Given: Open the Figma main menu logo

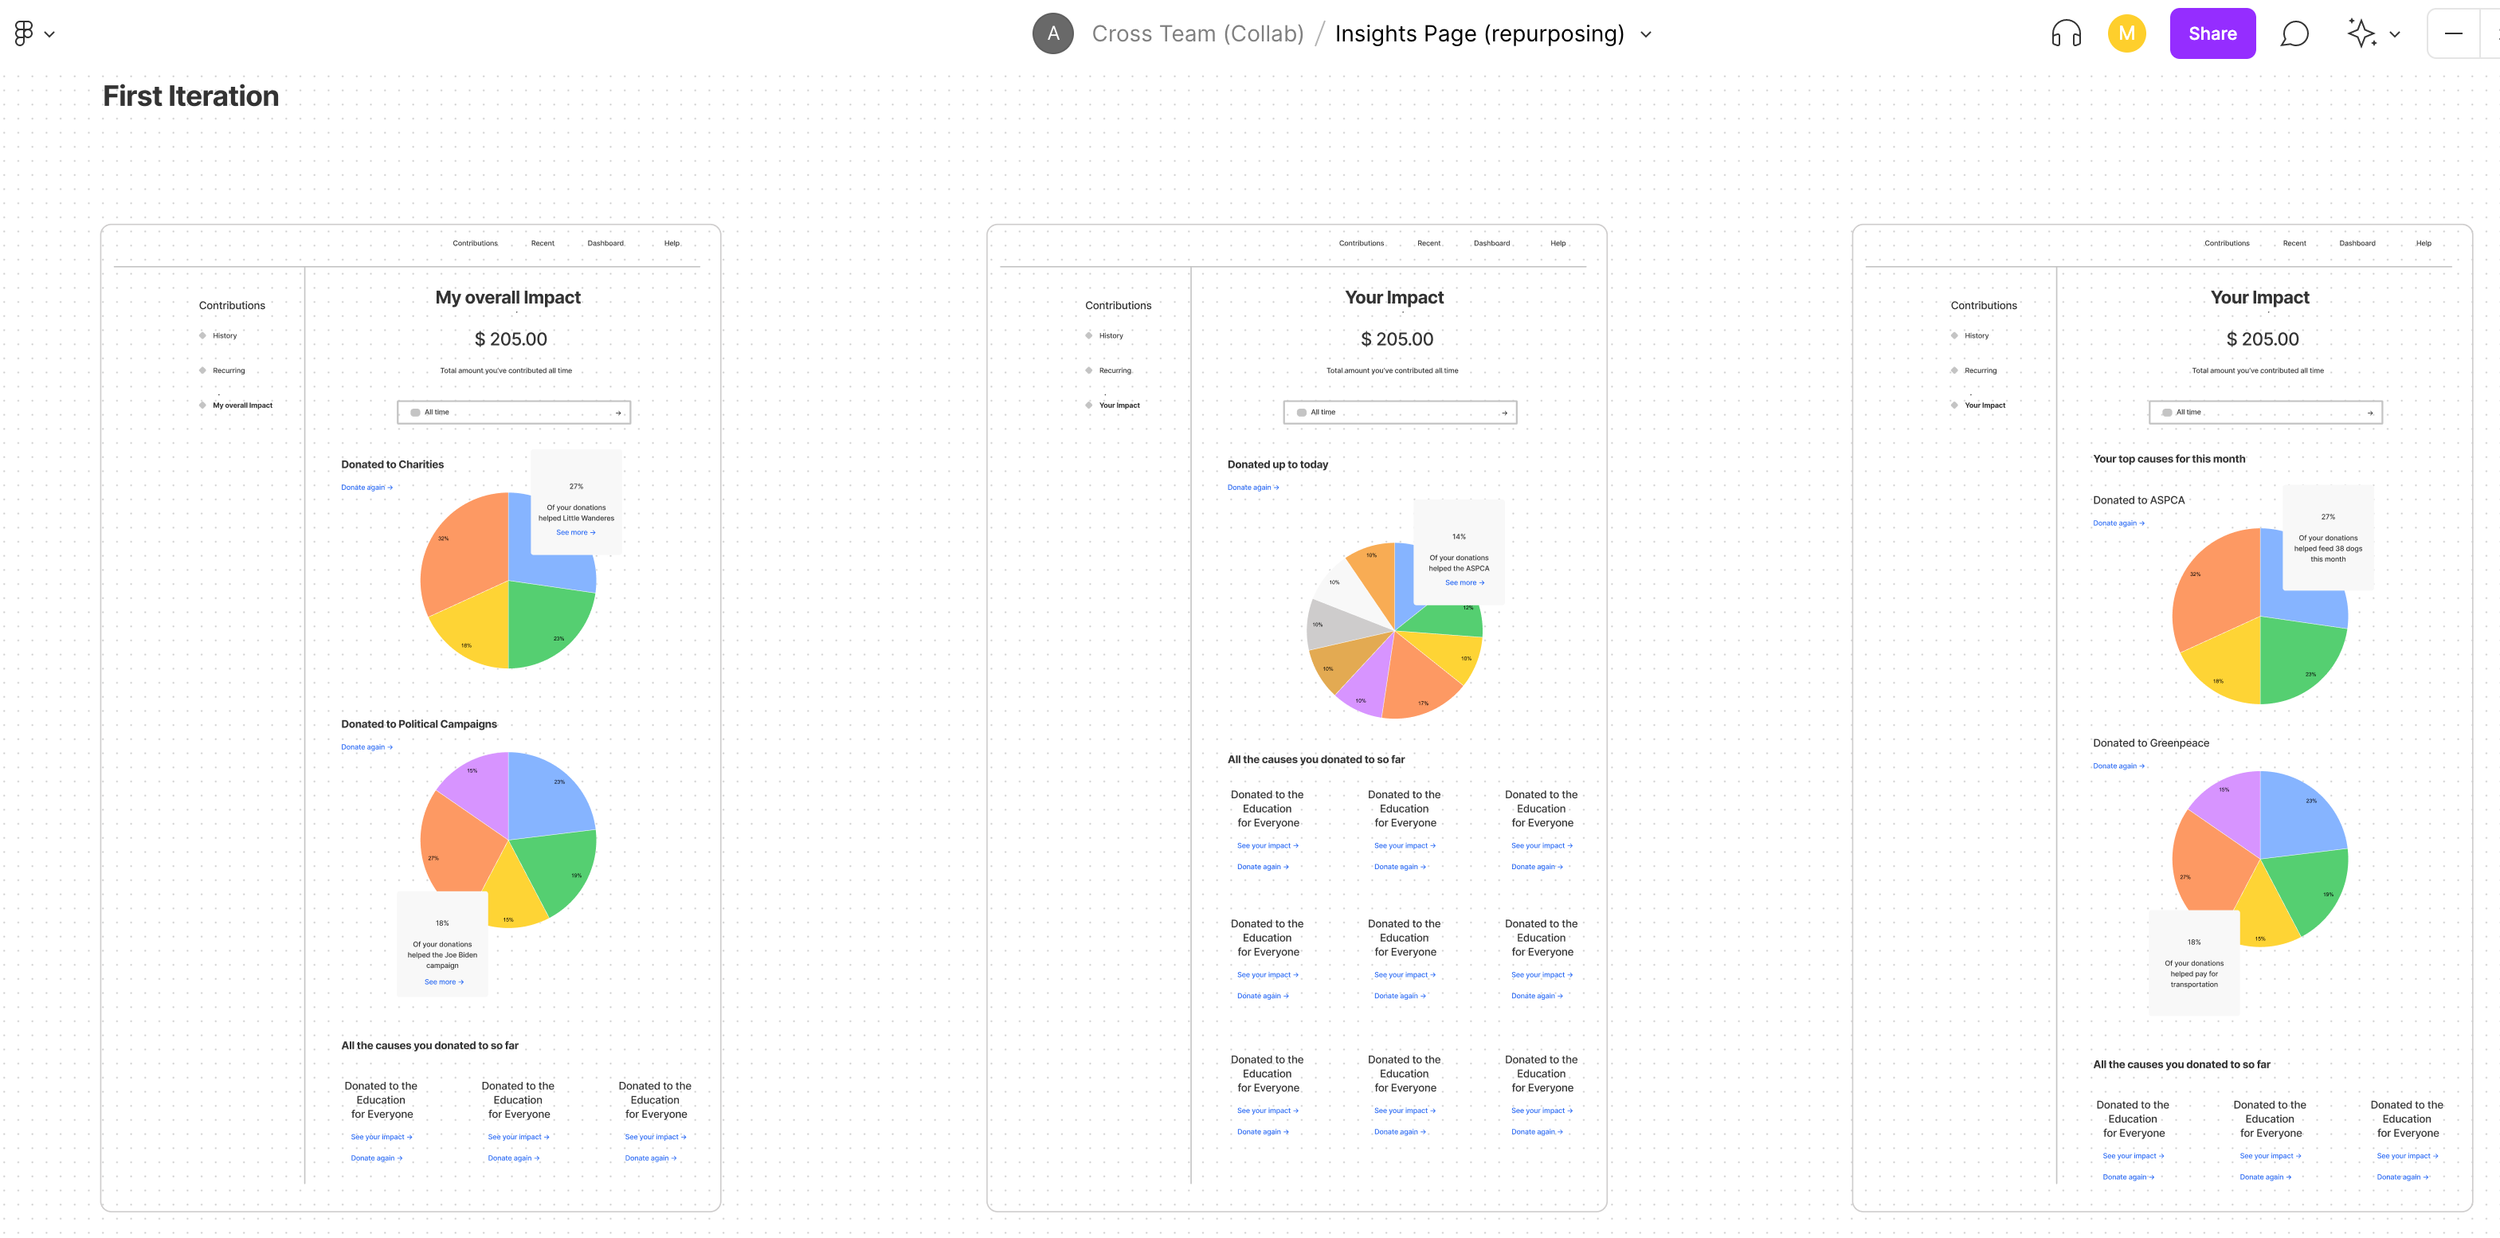Looking at the screenshot, I should tap(24, 33).
